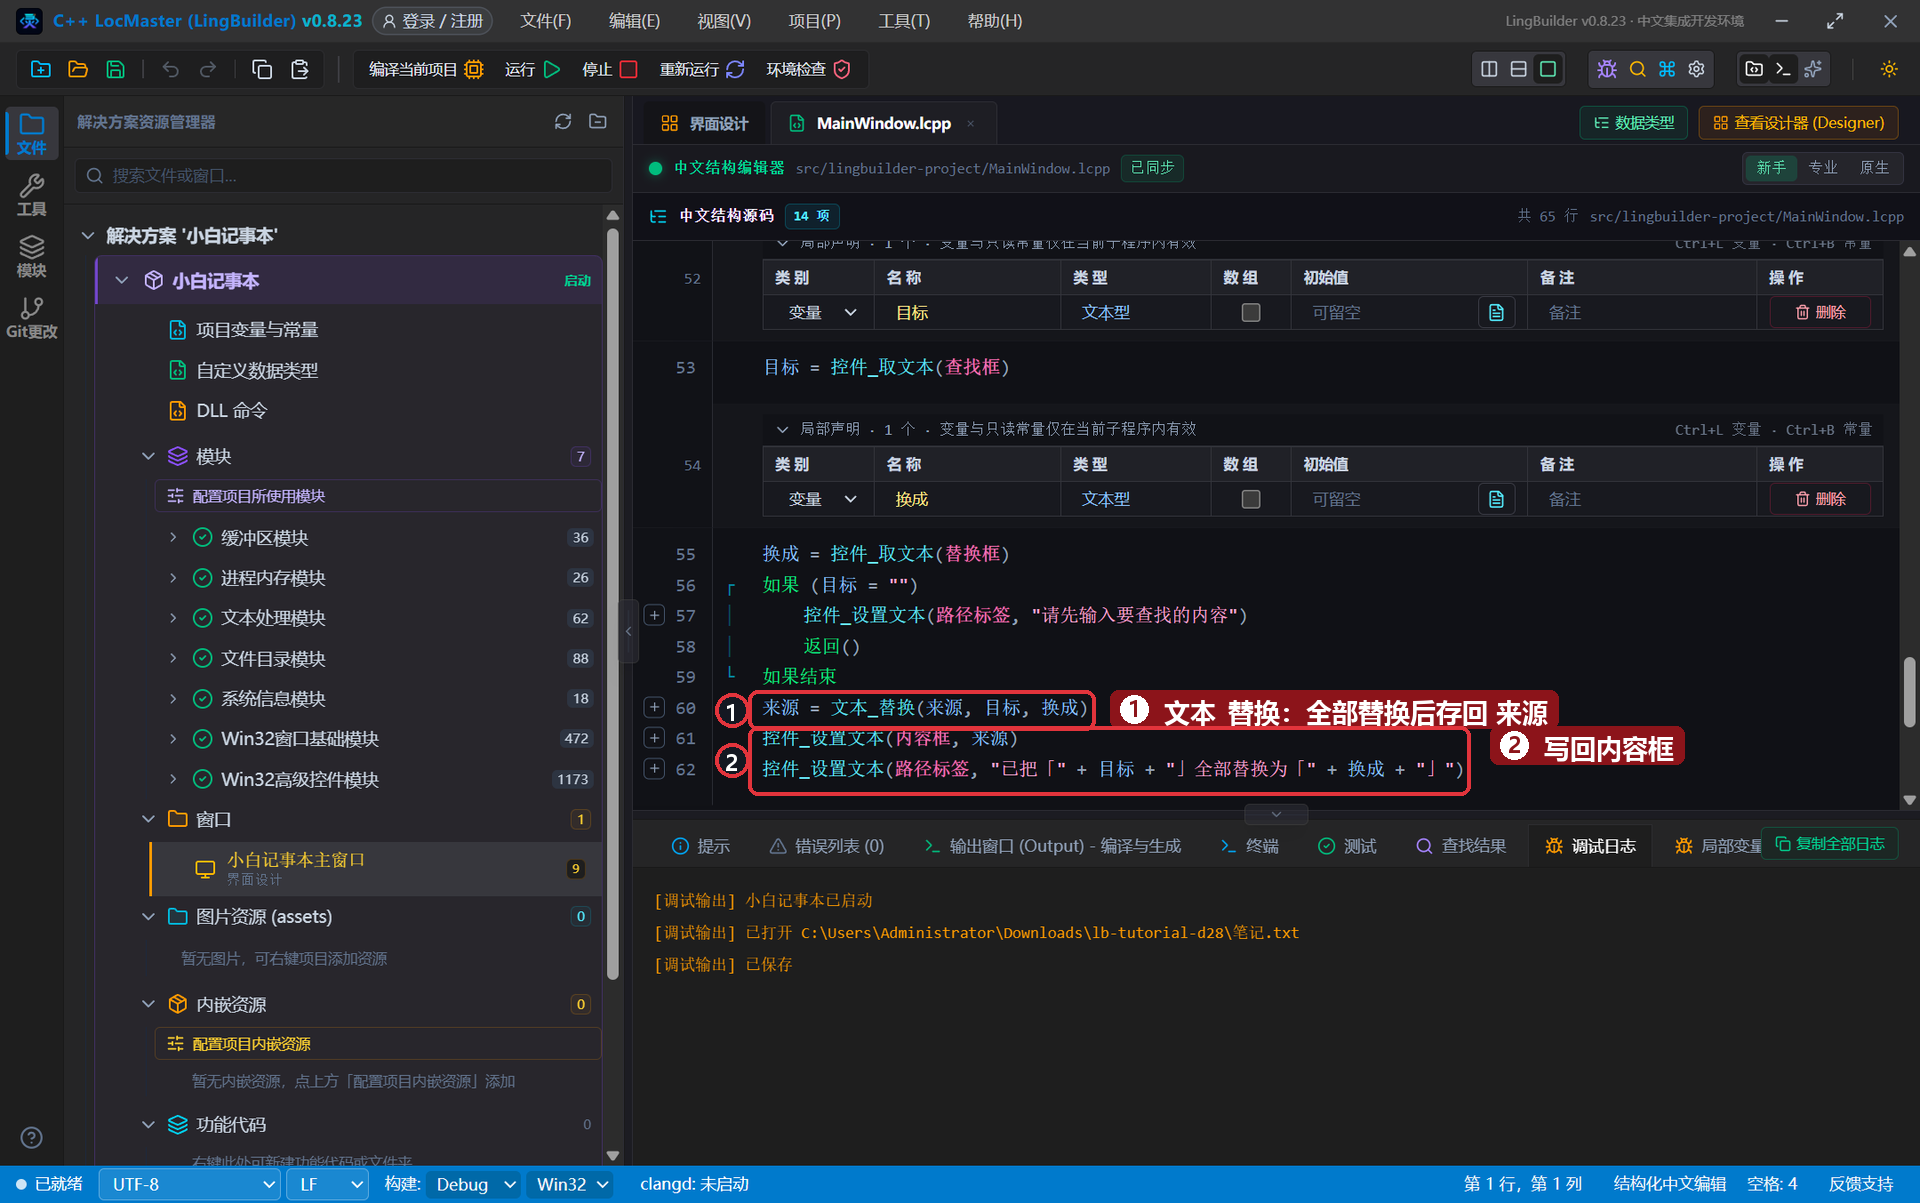Open the UTF-8 encoding dropdown
This screenshot has width=1920, height=1203.
[190, 1184]
